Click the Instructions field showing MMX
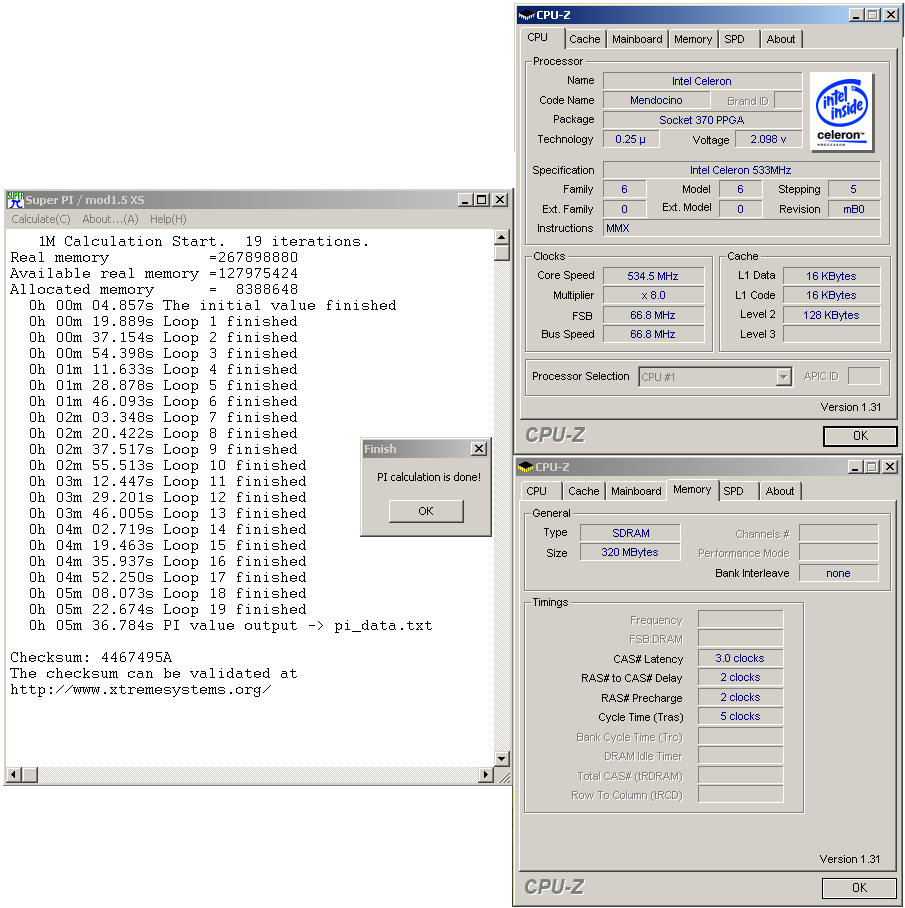The image size is (905, 908). click(x=741, y=228)
